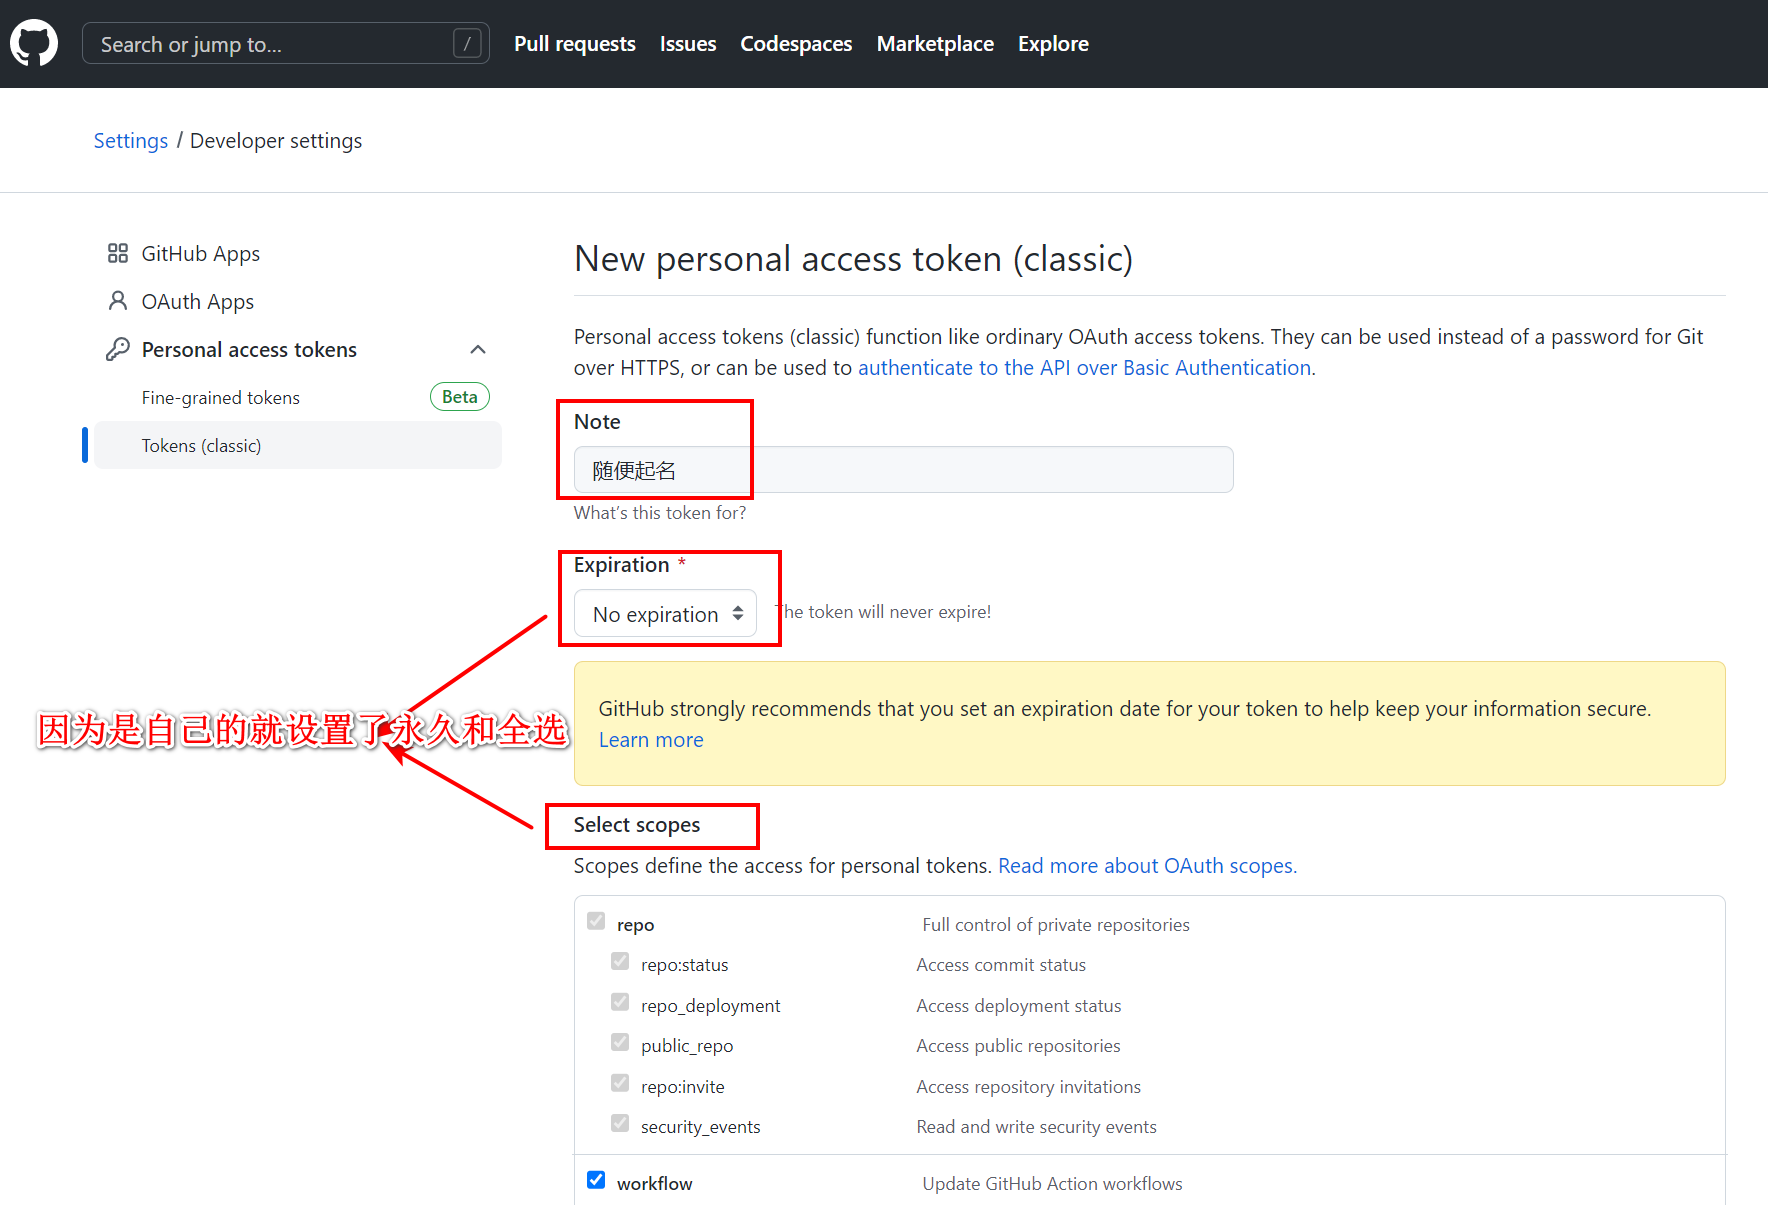Click the OAuth Apps person icon
This screenshot has height=1205, width=1768.
[x=118, y=301]
